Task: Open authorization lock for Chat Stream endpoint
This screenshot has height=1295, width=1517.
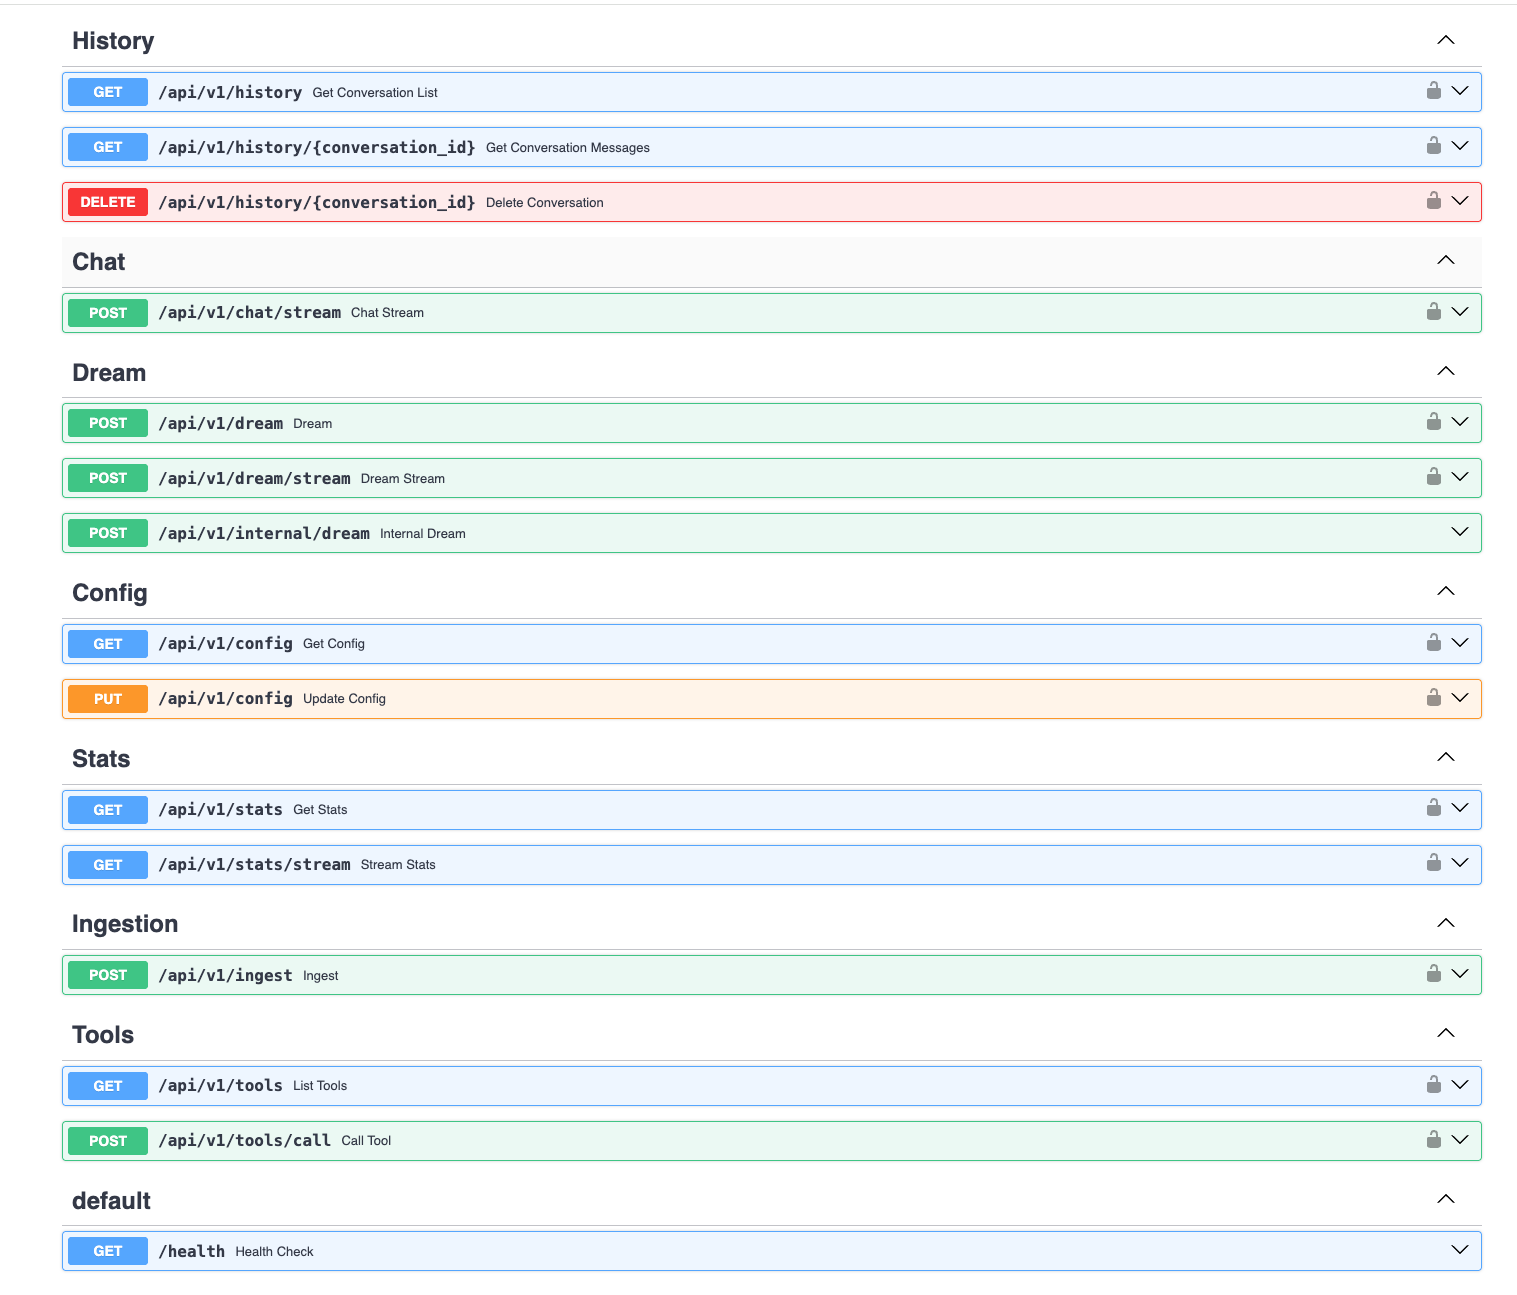Action: coord(1433,311)
